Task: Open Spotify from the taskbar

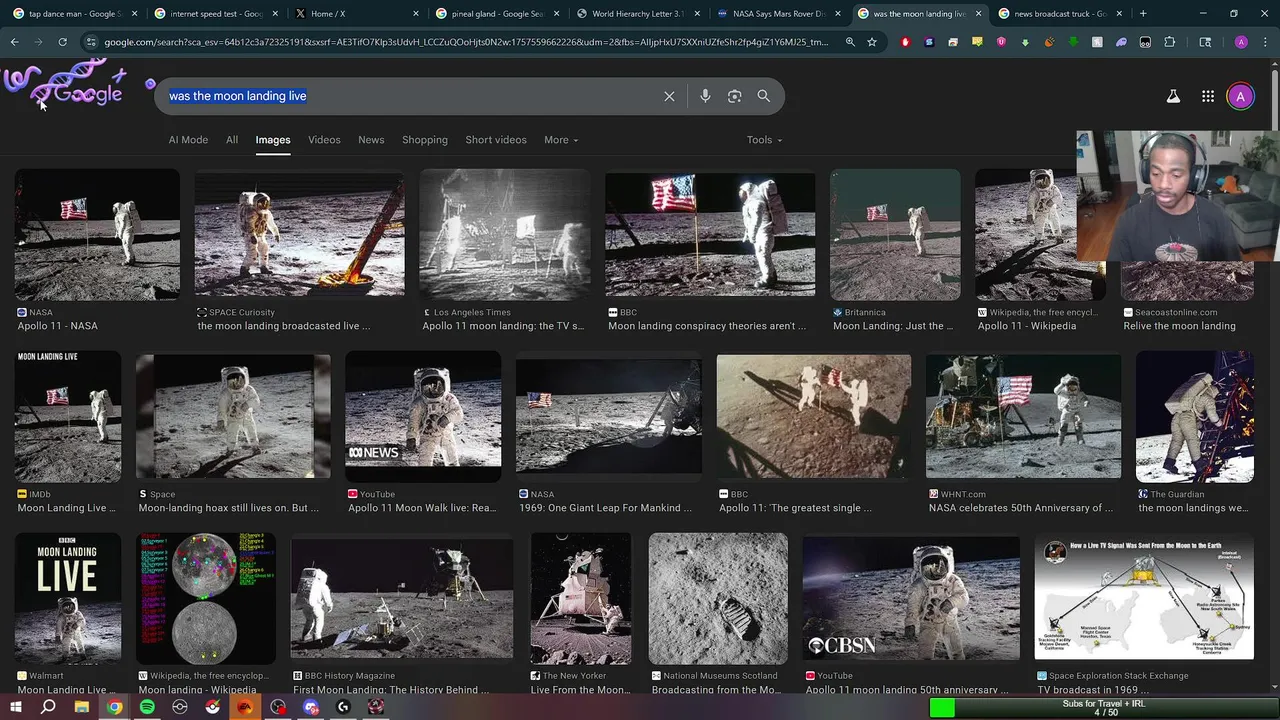Action: click(147, 707)
